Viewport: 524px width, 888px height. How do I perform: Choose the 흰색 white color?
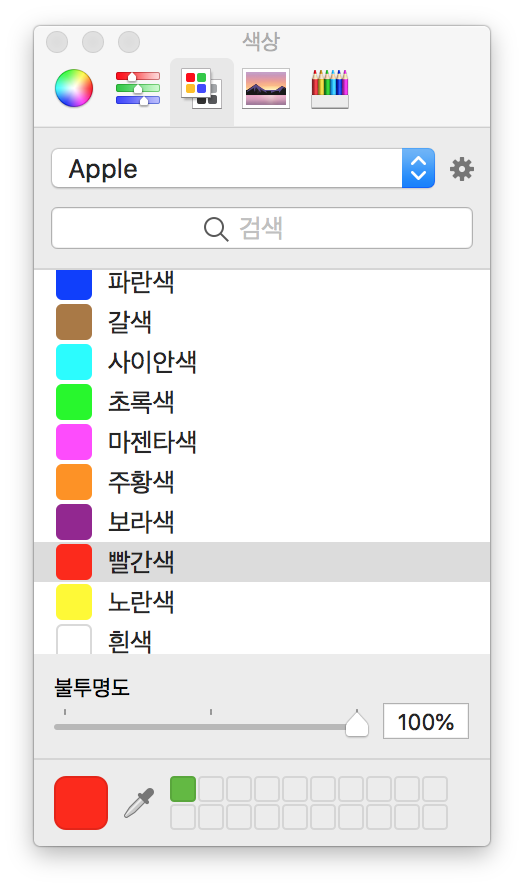(262, 638)
